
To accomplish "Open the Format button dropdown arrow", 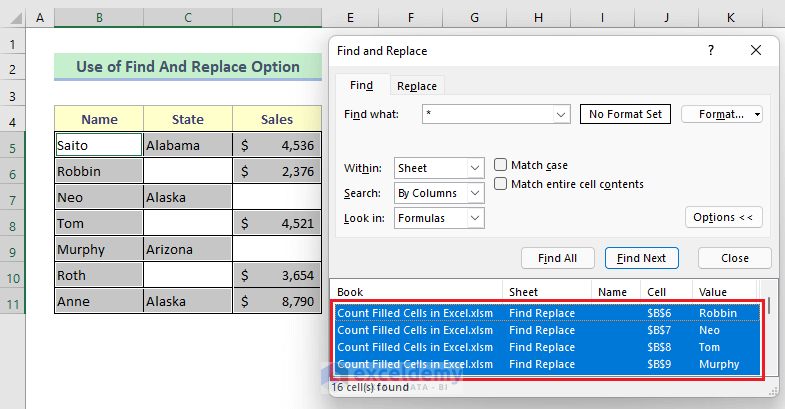I will 756,115.
